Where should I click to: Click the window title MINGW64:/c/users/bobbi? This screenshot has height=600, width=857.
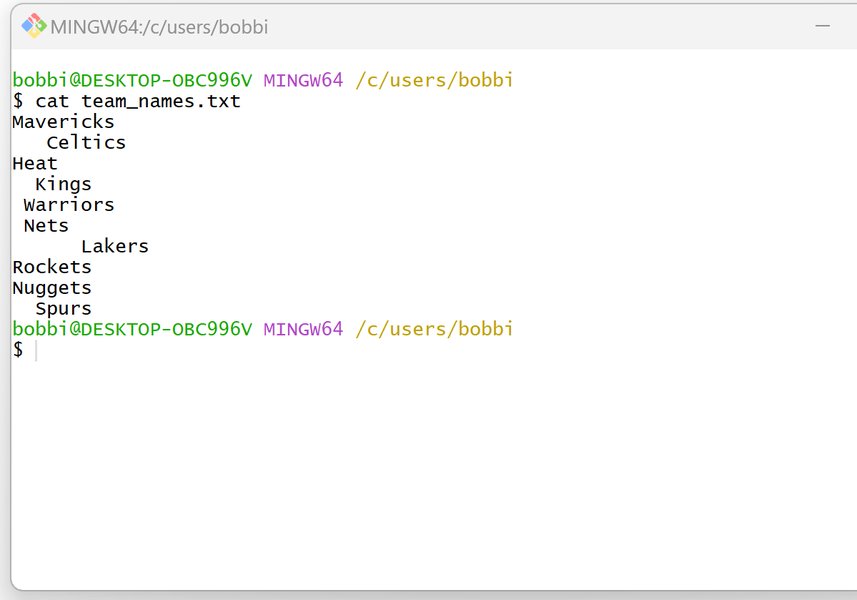point(159,27)
